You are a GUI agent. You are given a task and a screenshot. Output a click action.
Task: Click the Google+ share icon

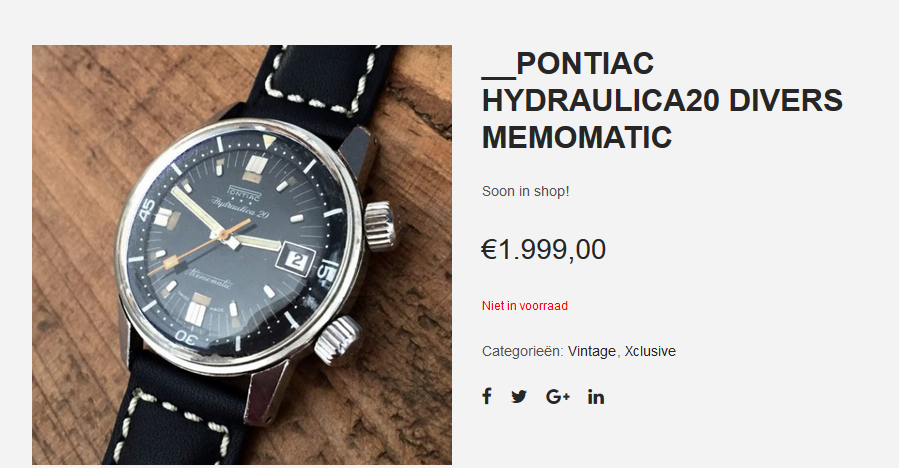[558, 397]
